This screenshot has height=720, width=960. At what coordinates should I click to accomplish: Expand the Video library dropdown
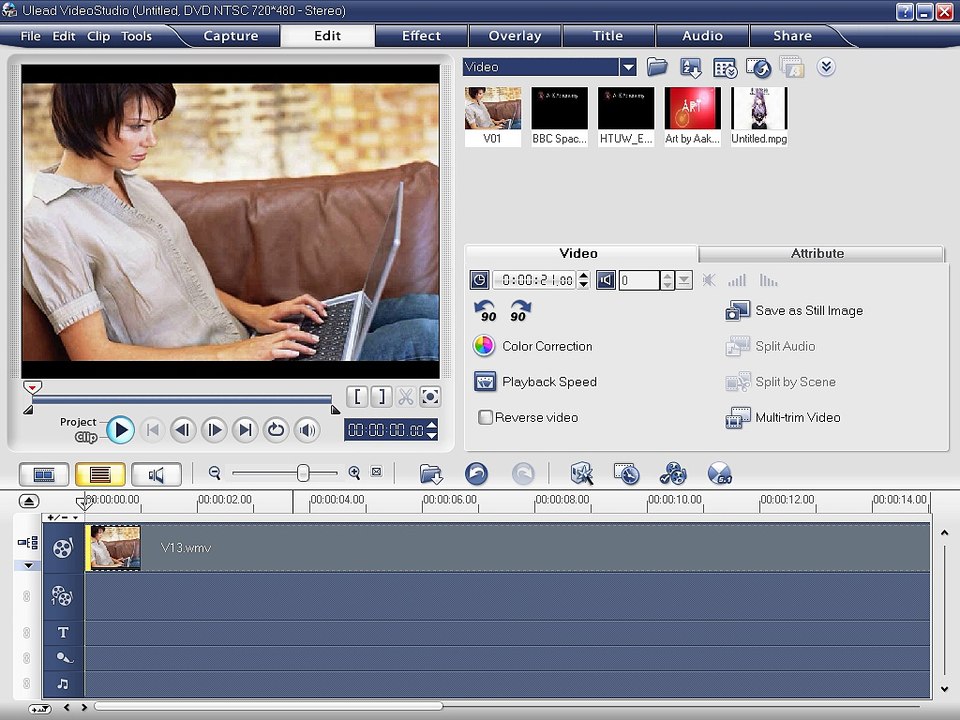tap(628, 67)
